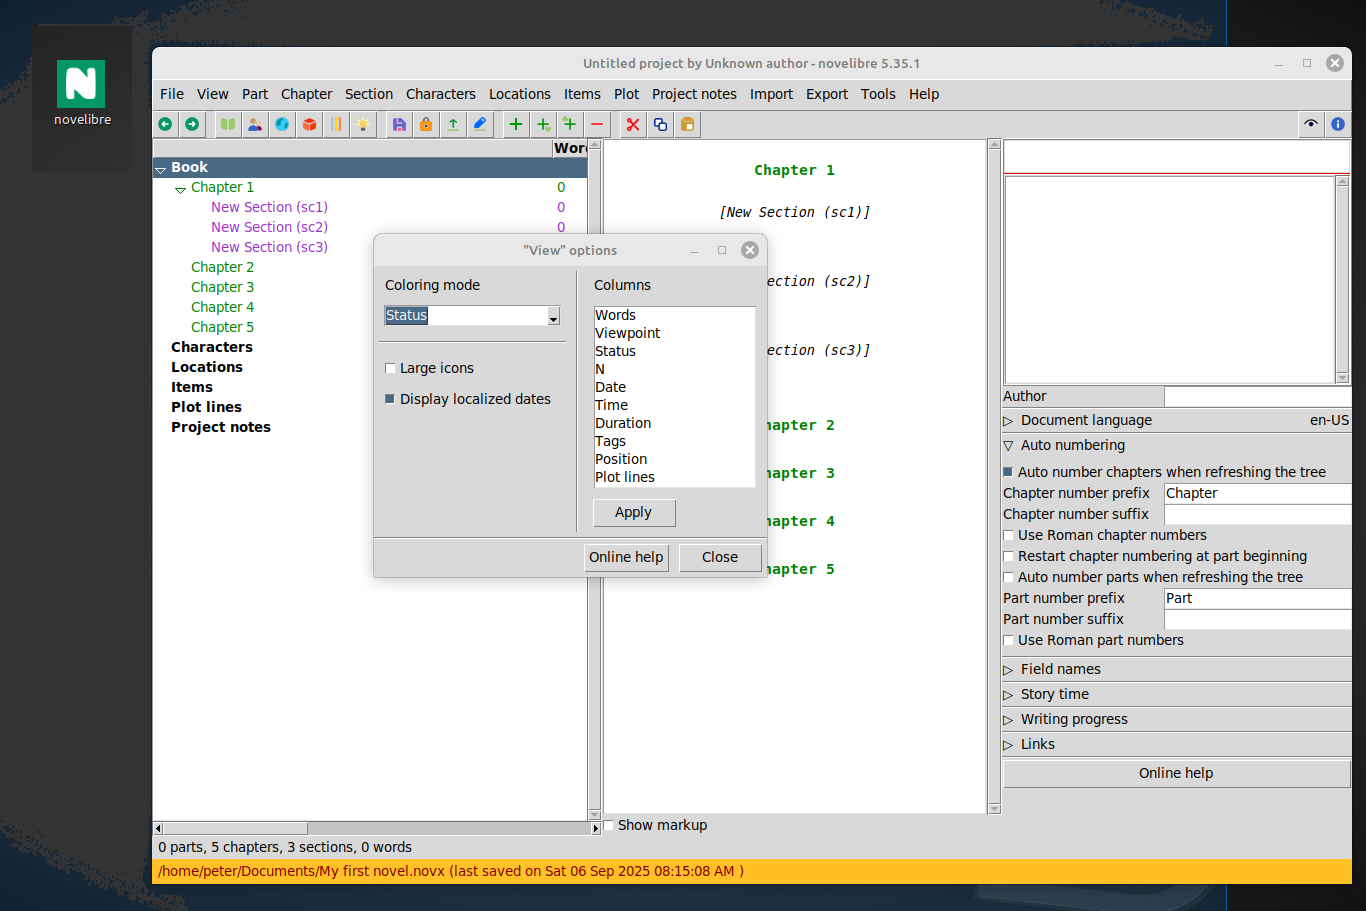The width and height of the screenshot is (1366, 911).
Task: Expand the Field names section
Action: 1008,670
